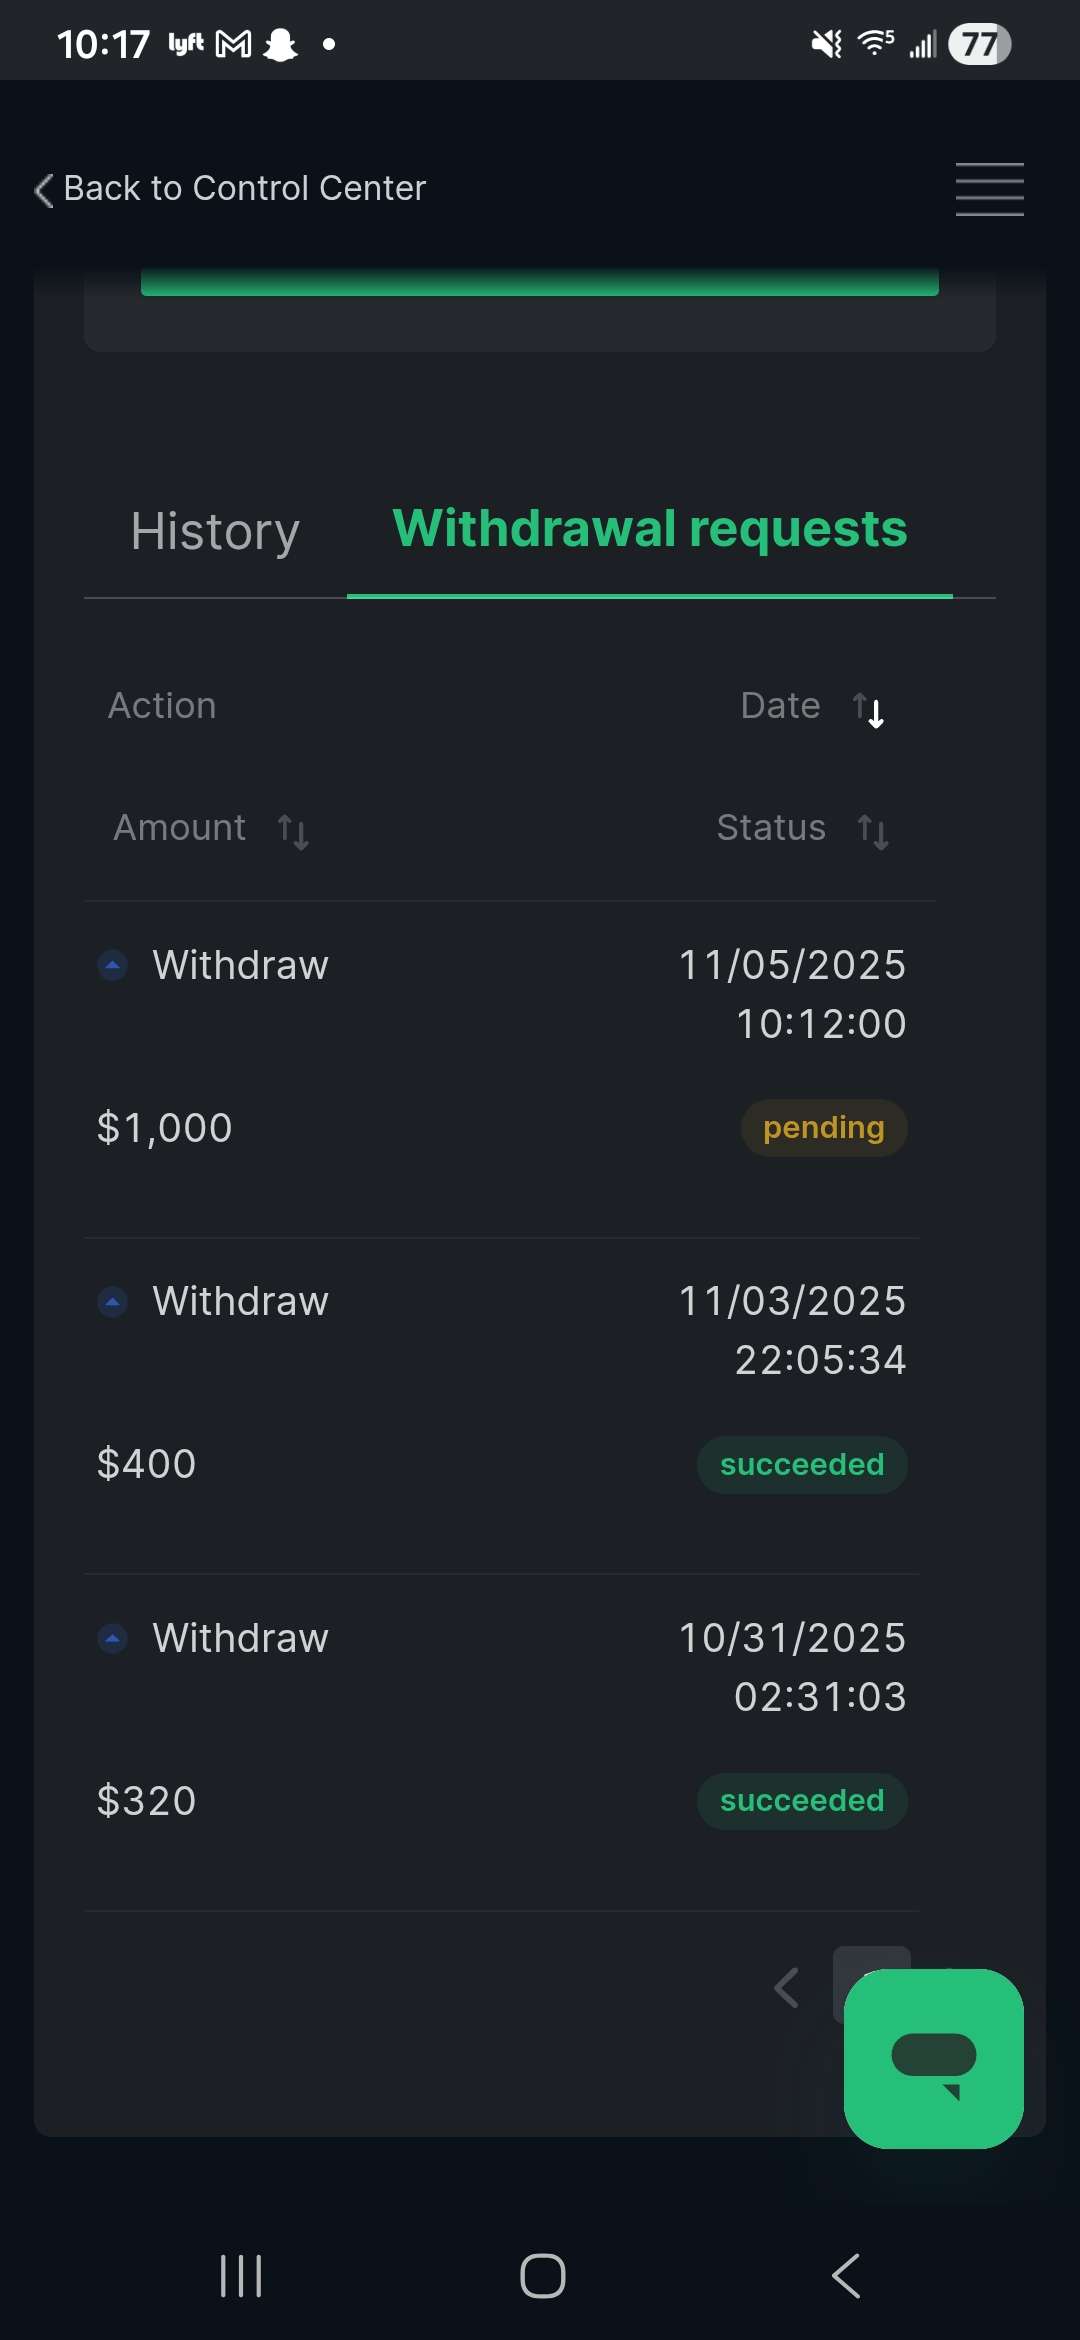Select the Withdrawal requests tab
The width and height of the screenshot is (1080, 2340).
(x=650, y=529)
